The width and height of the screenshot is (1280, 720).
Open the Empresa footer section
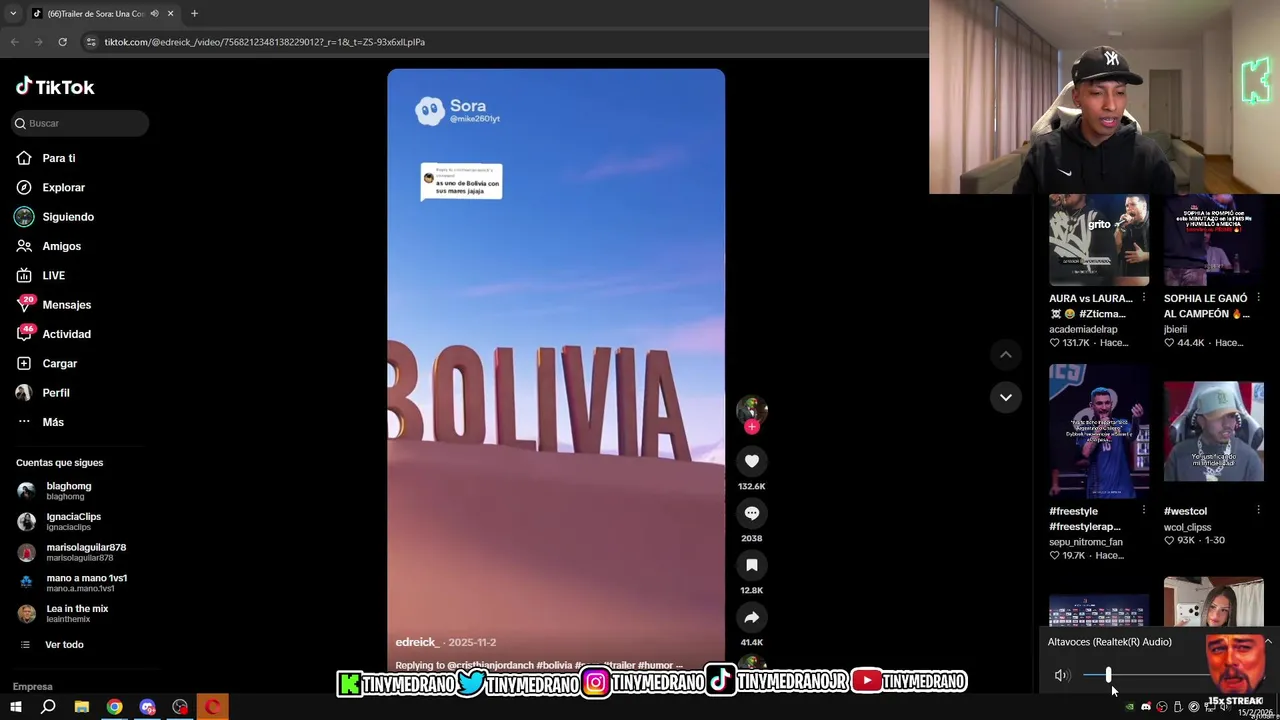[x=33, y=687]
